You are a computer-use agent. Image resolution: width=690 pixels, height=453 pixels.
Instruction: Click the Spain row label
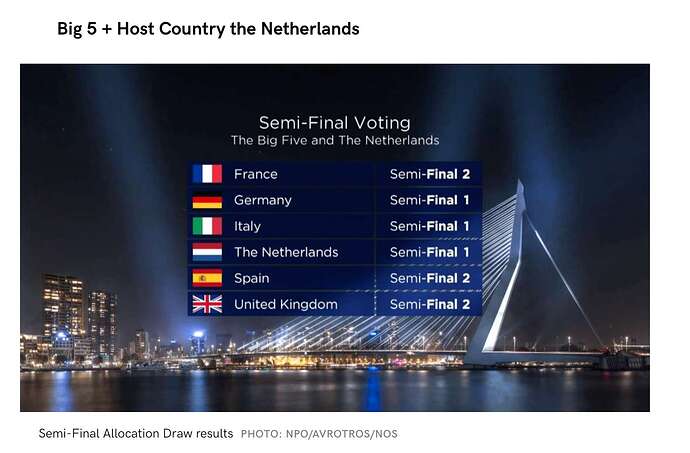(252, 279)
